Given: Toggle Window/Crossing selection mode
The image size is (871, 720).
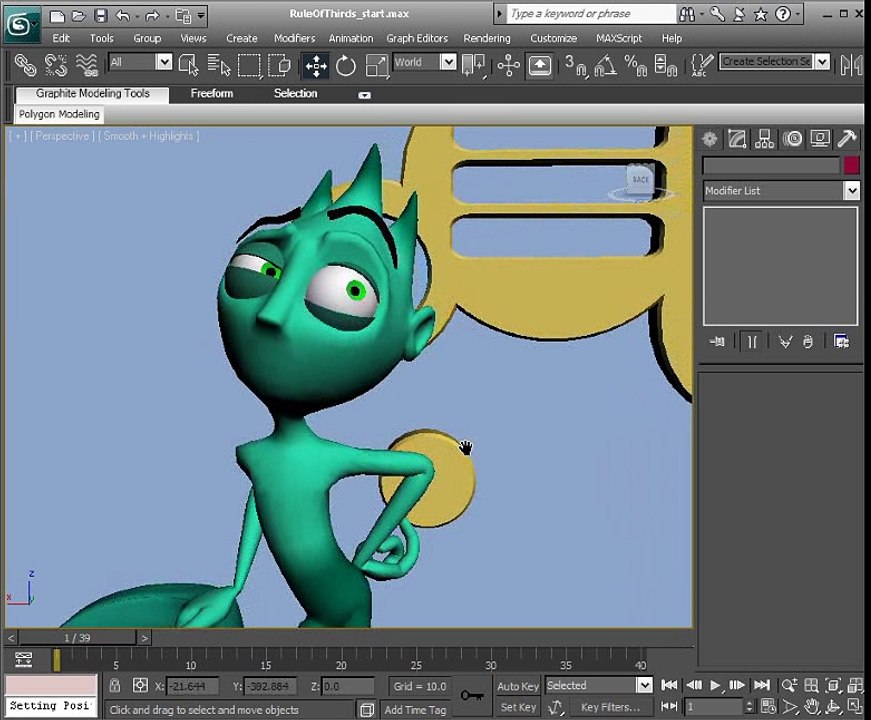Looking at the screenshot, I should pyautogui.click(x=279, y=64).
